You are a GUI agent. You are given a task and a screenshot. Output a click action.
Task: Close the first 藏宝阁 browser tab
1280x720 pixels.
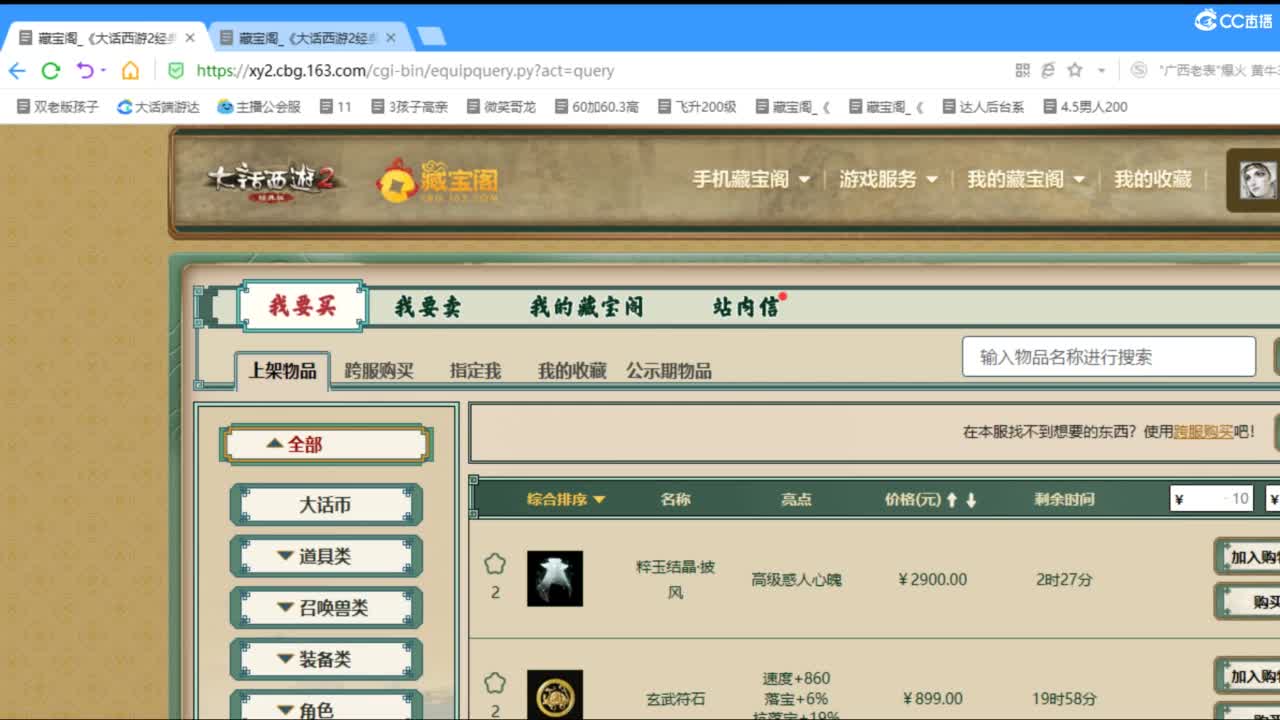[190, 38]
